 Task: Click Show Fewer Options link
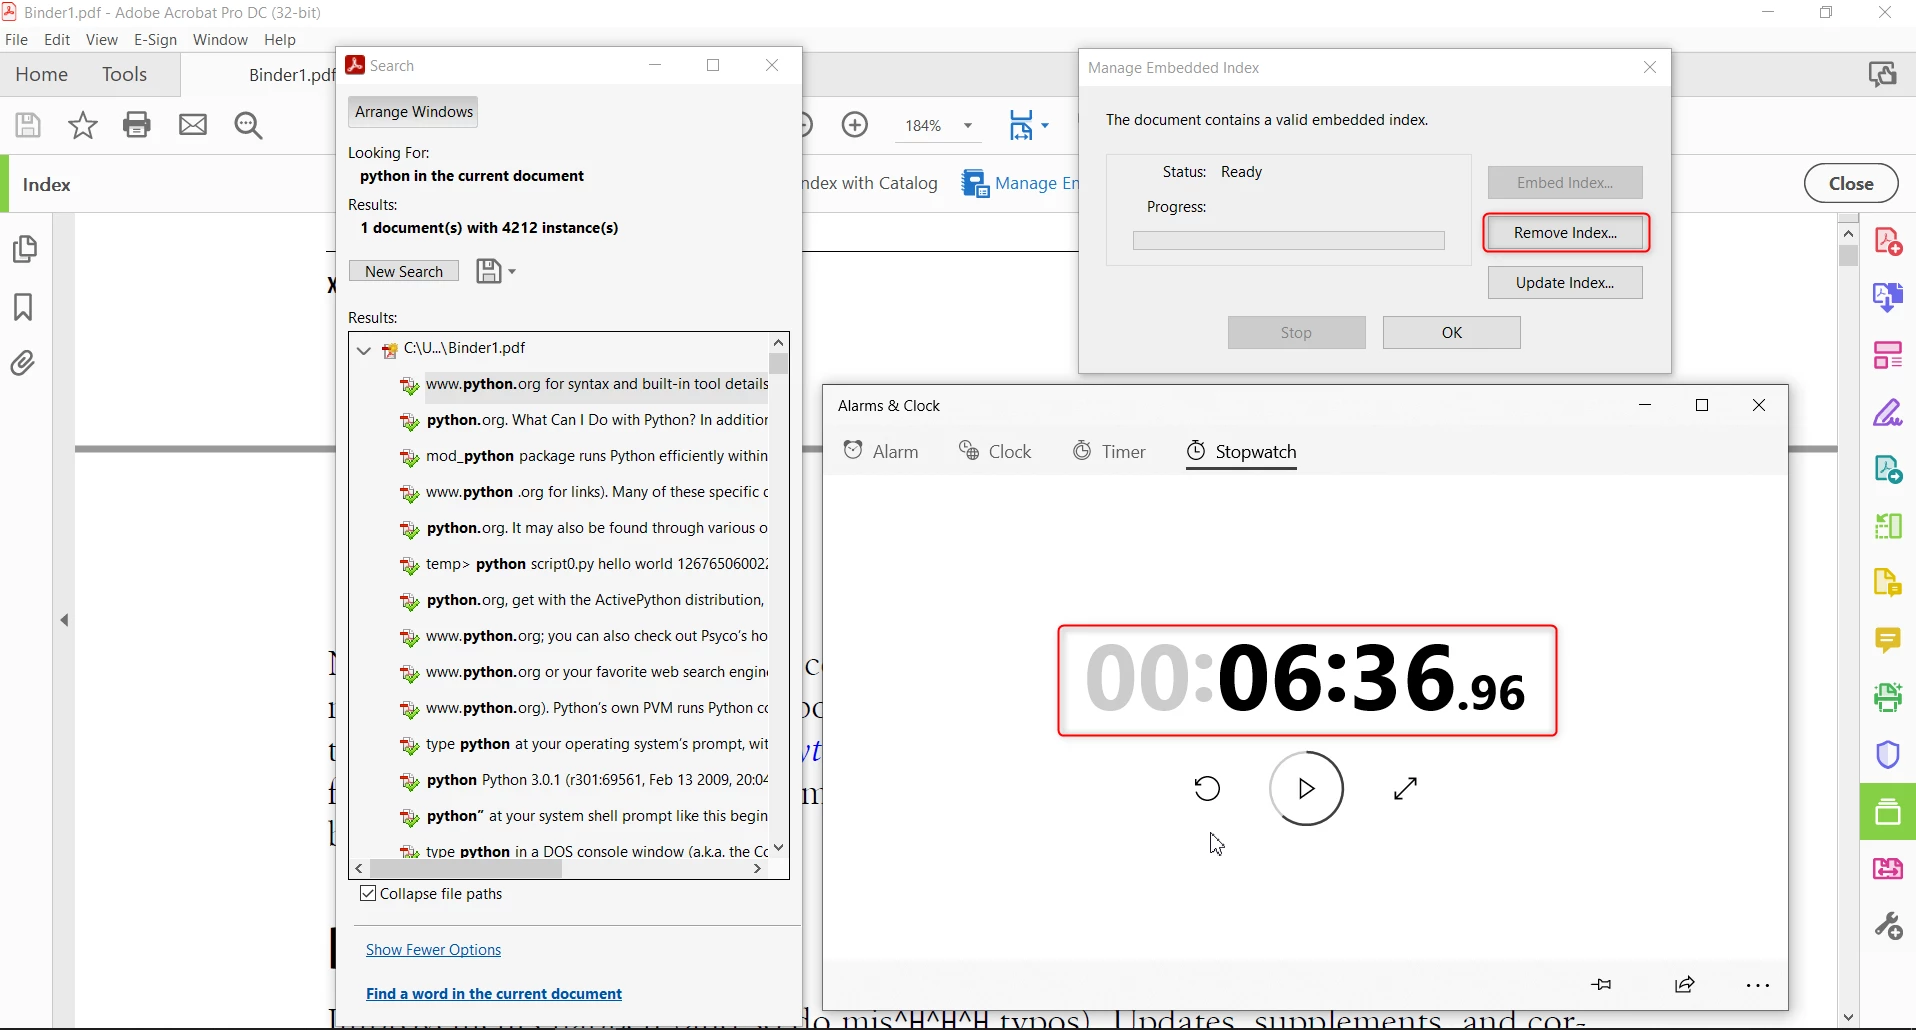pyautogui.click(x=434, y=951)
